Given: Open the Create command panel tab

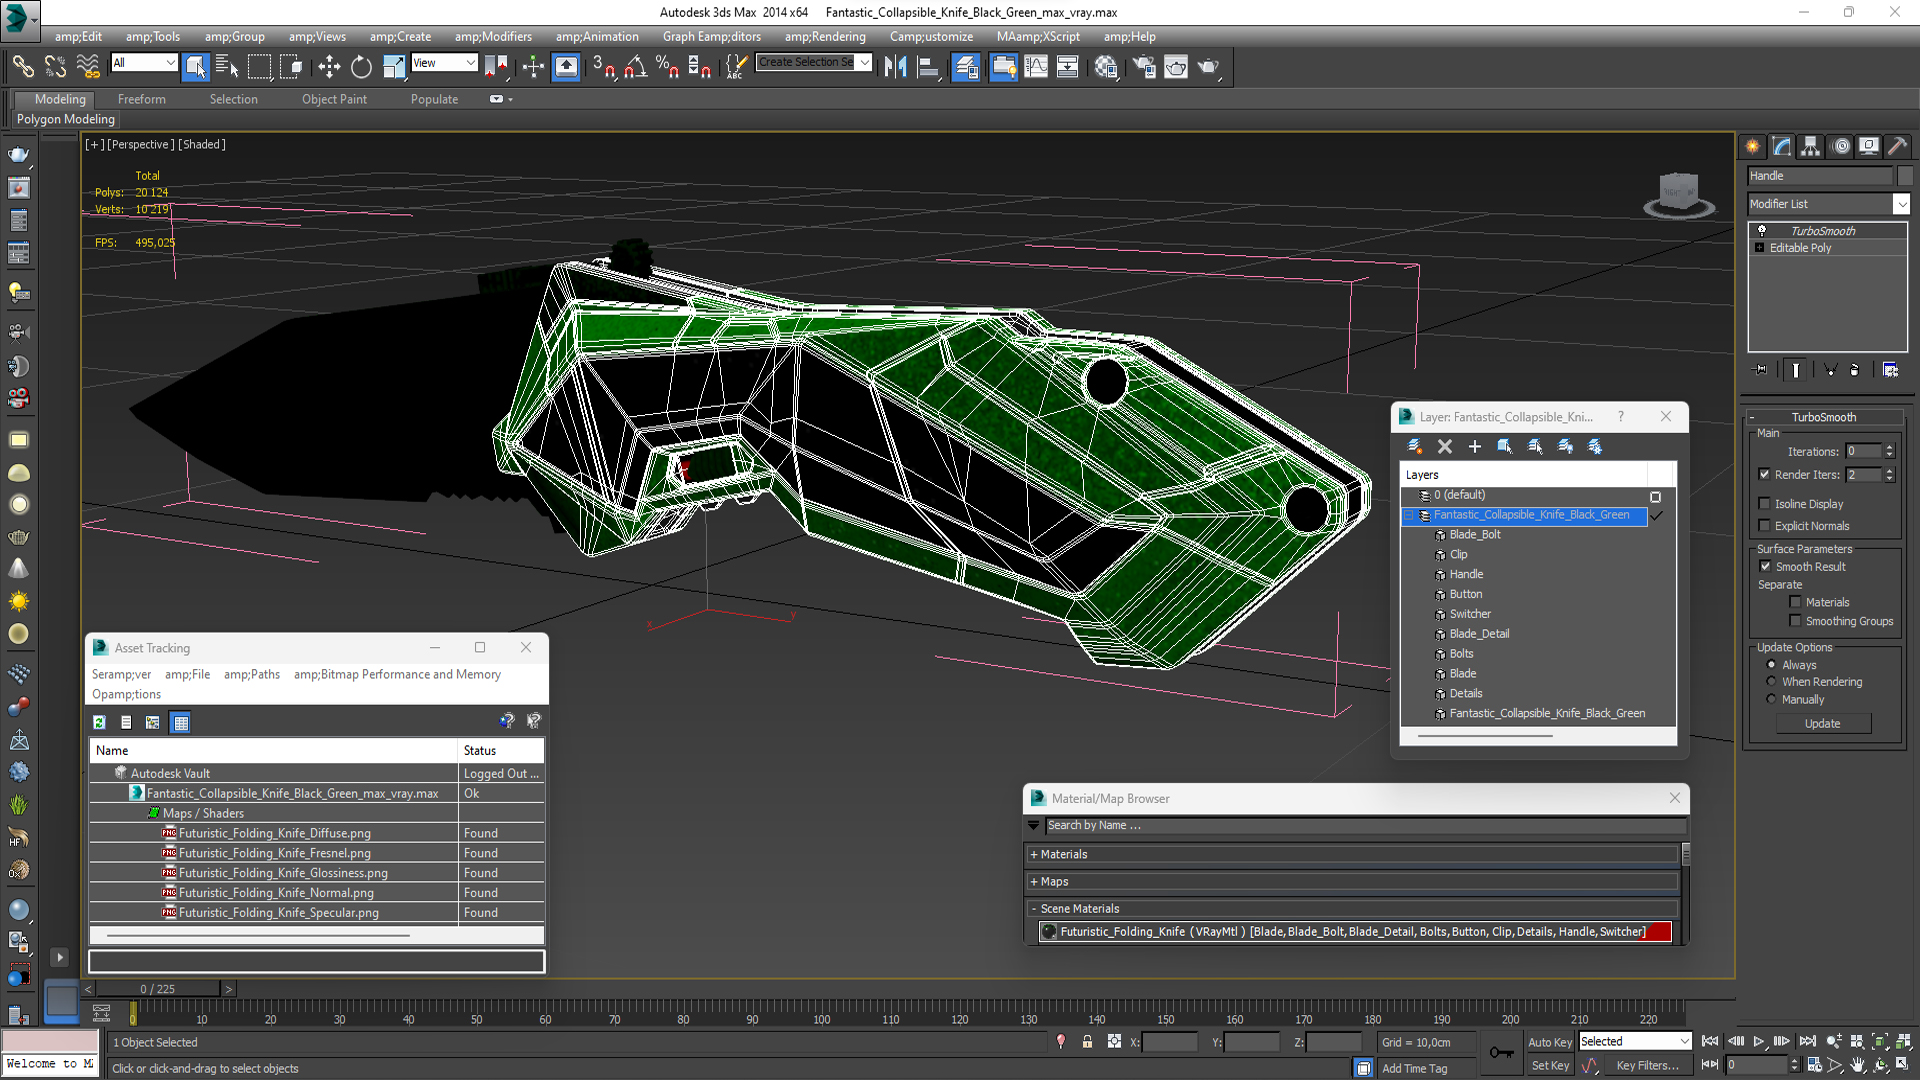Looking at the screenshot, I should point(1752,146).
